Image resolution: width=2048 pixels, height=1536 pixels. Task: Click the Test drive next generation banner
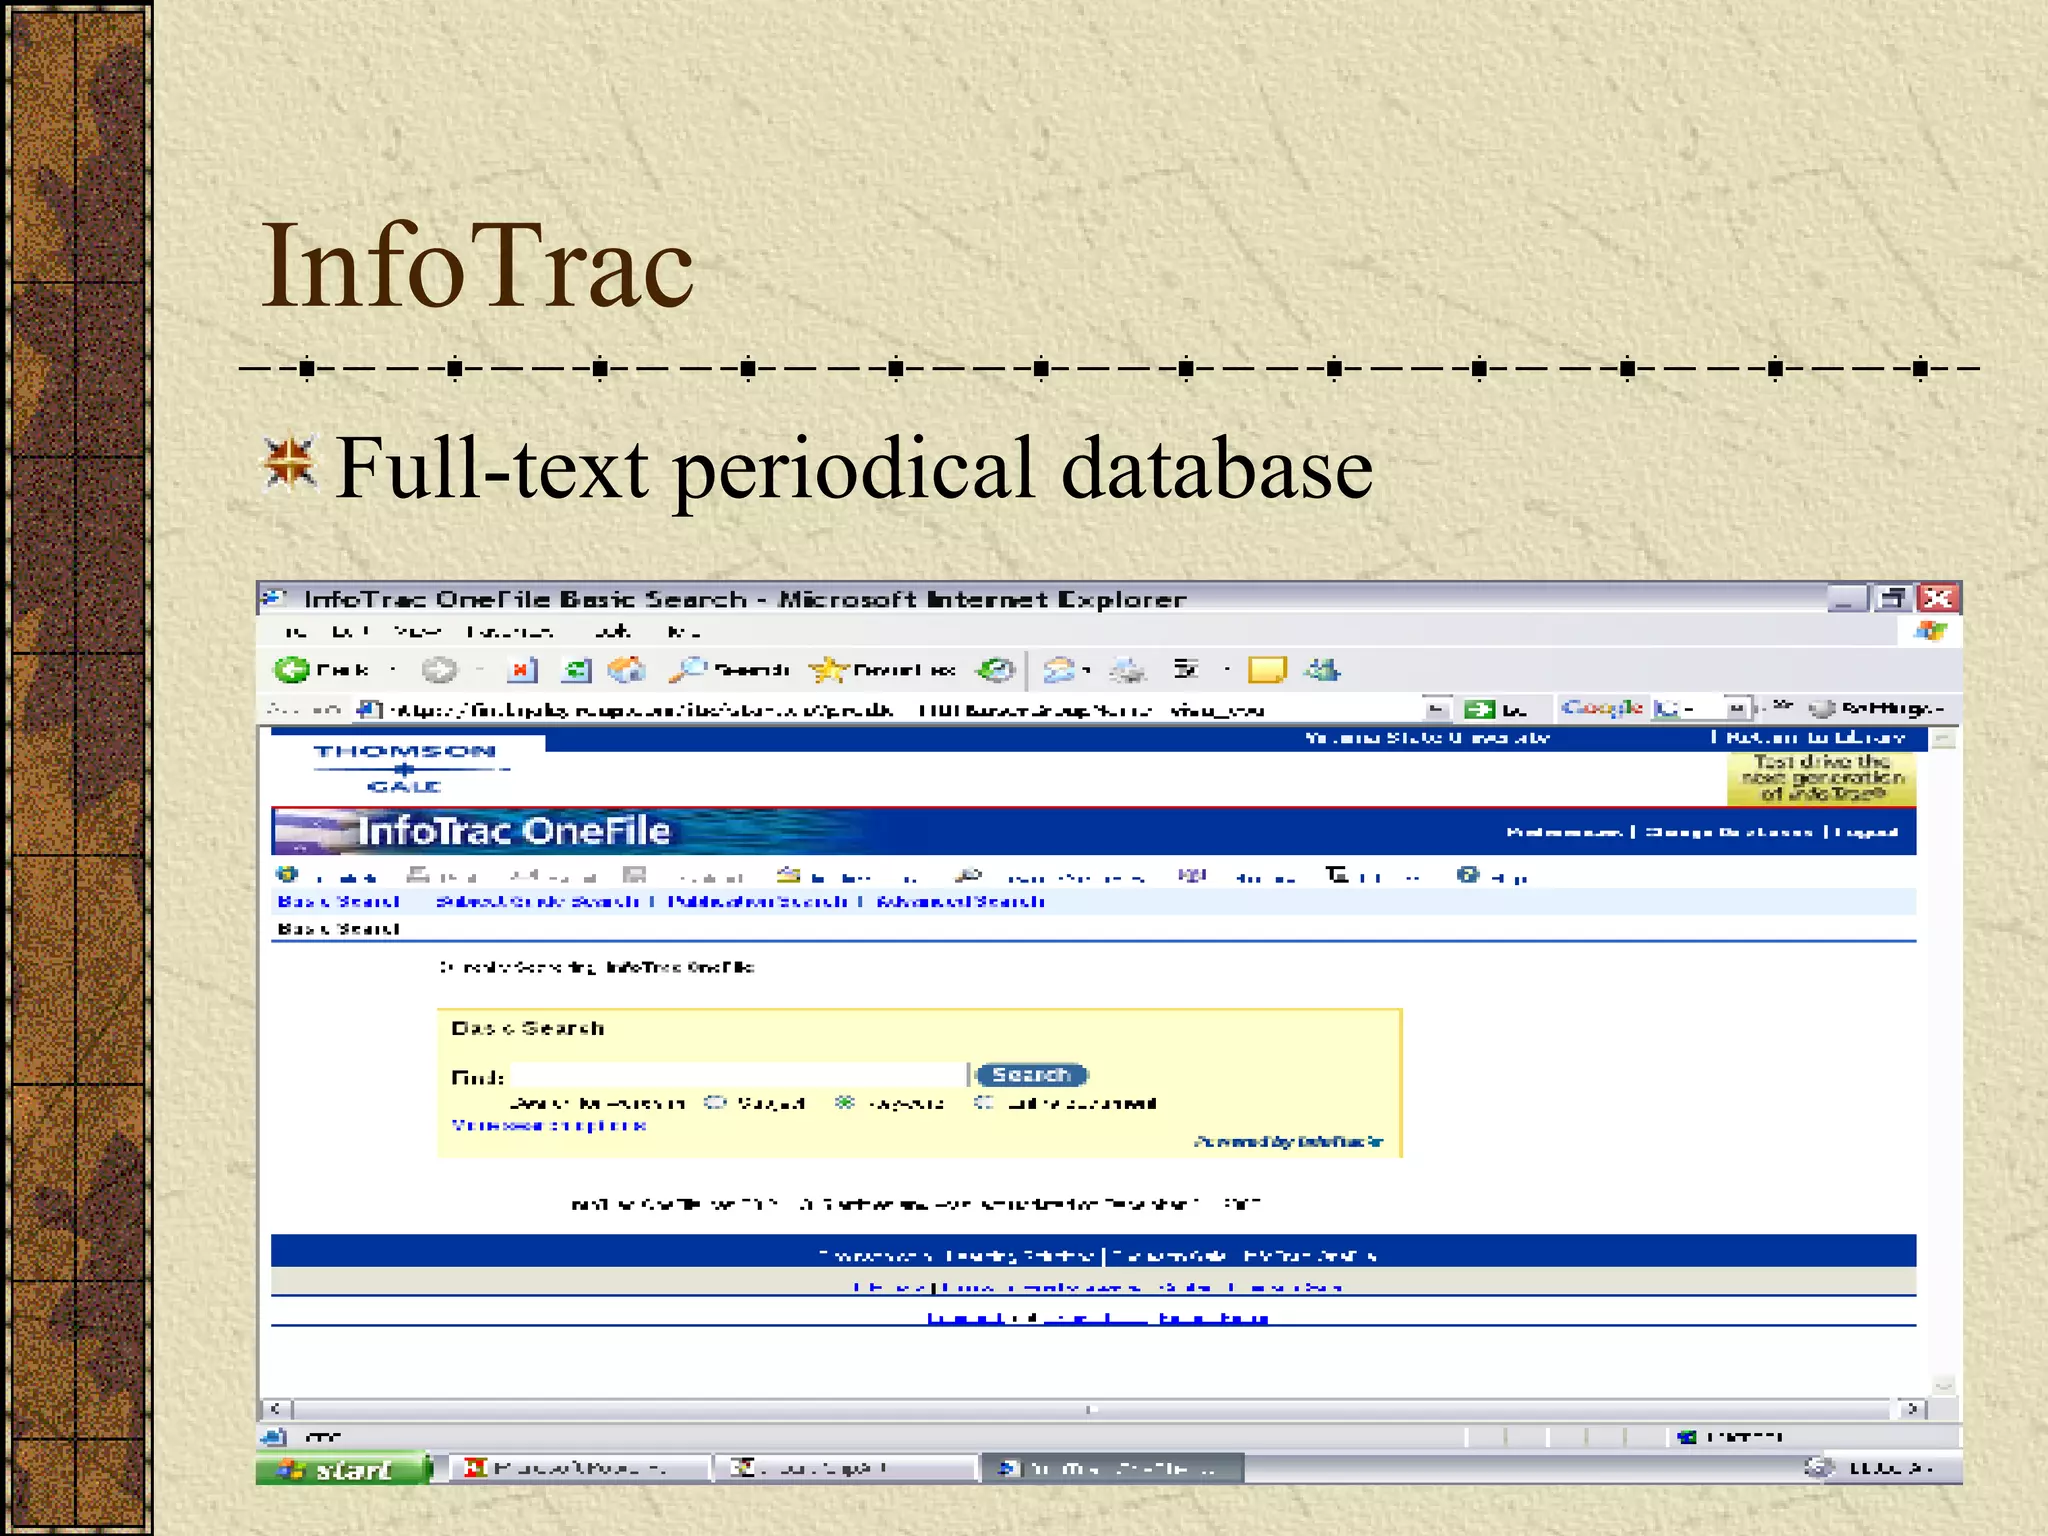tap(1822, 778)
